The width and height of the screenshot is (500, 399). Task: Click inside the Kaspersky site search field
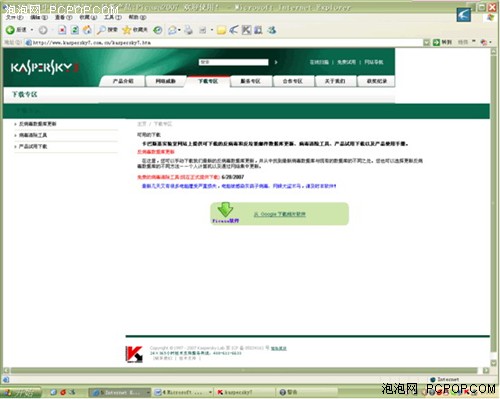pyautogui.click(x=234, y=62)
